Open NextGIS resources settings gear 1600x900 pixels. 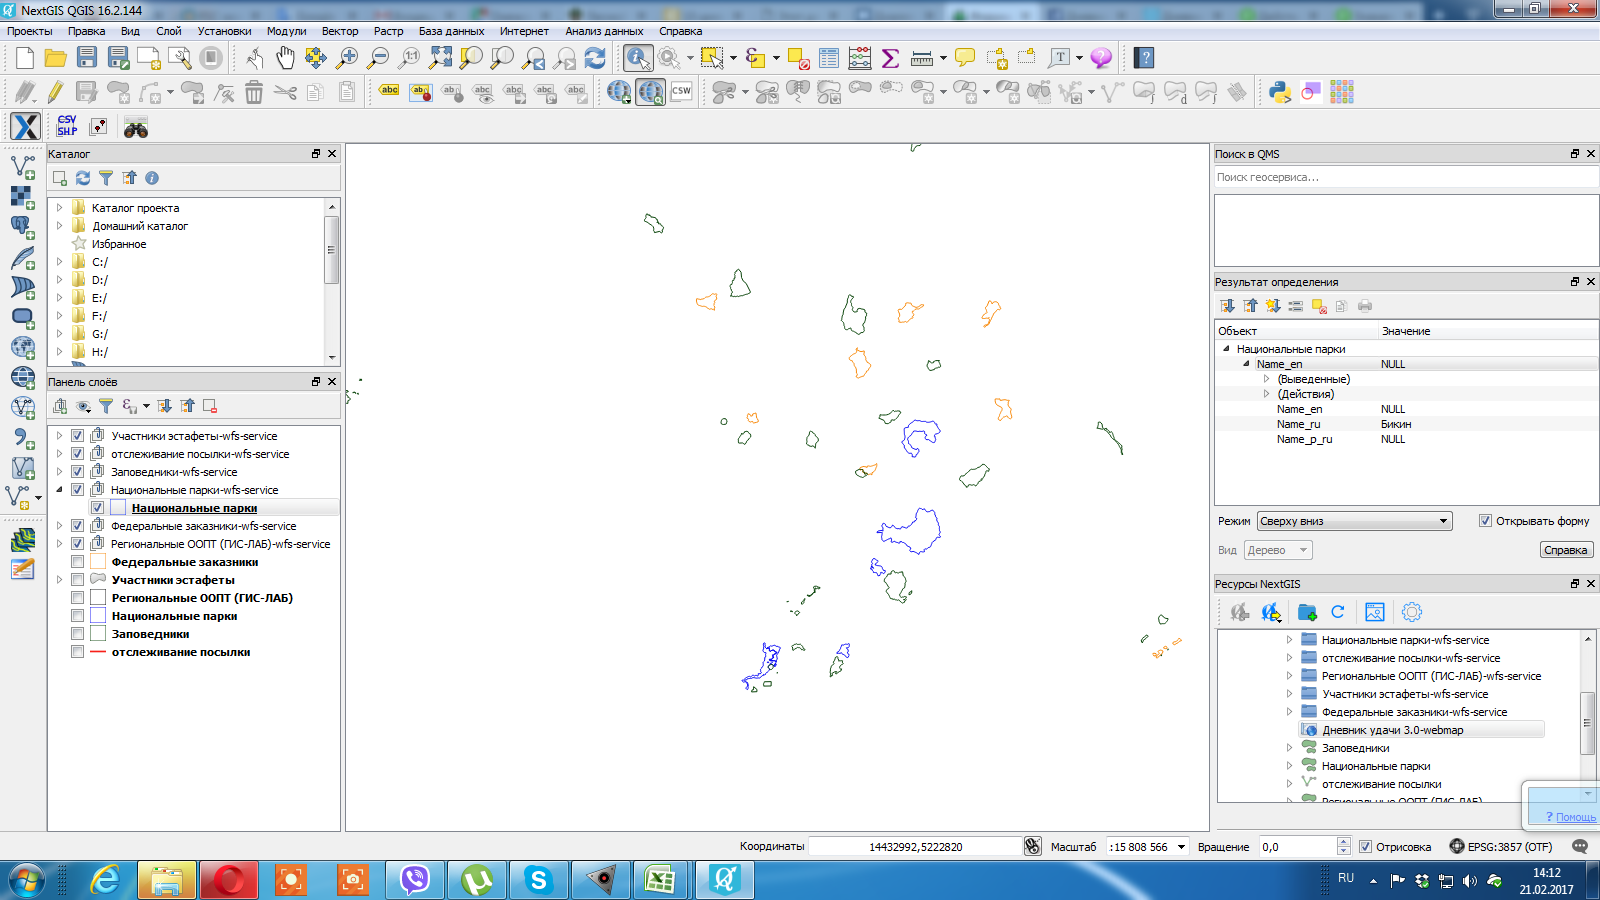click(1412, 612)
